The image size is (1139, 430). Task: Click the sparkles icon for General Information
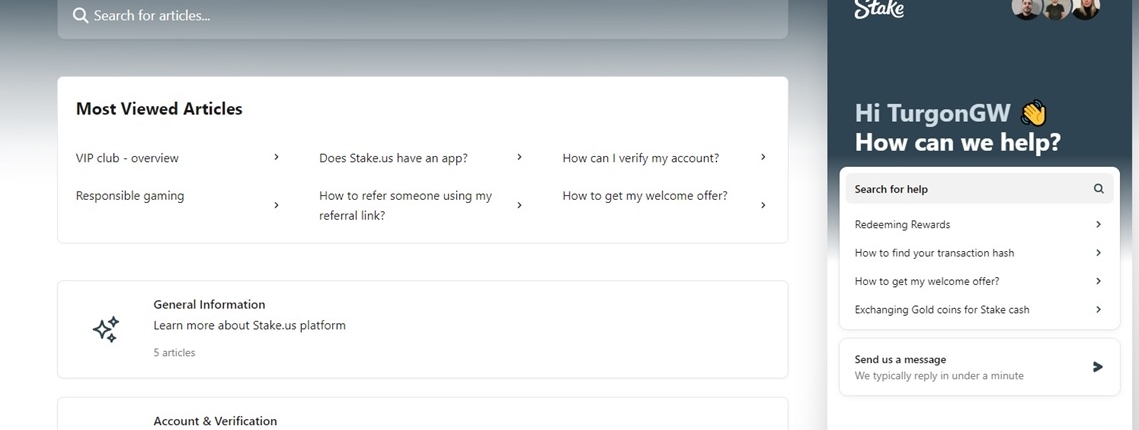click(x=105, y=329)
